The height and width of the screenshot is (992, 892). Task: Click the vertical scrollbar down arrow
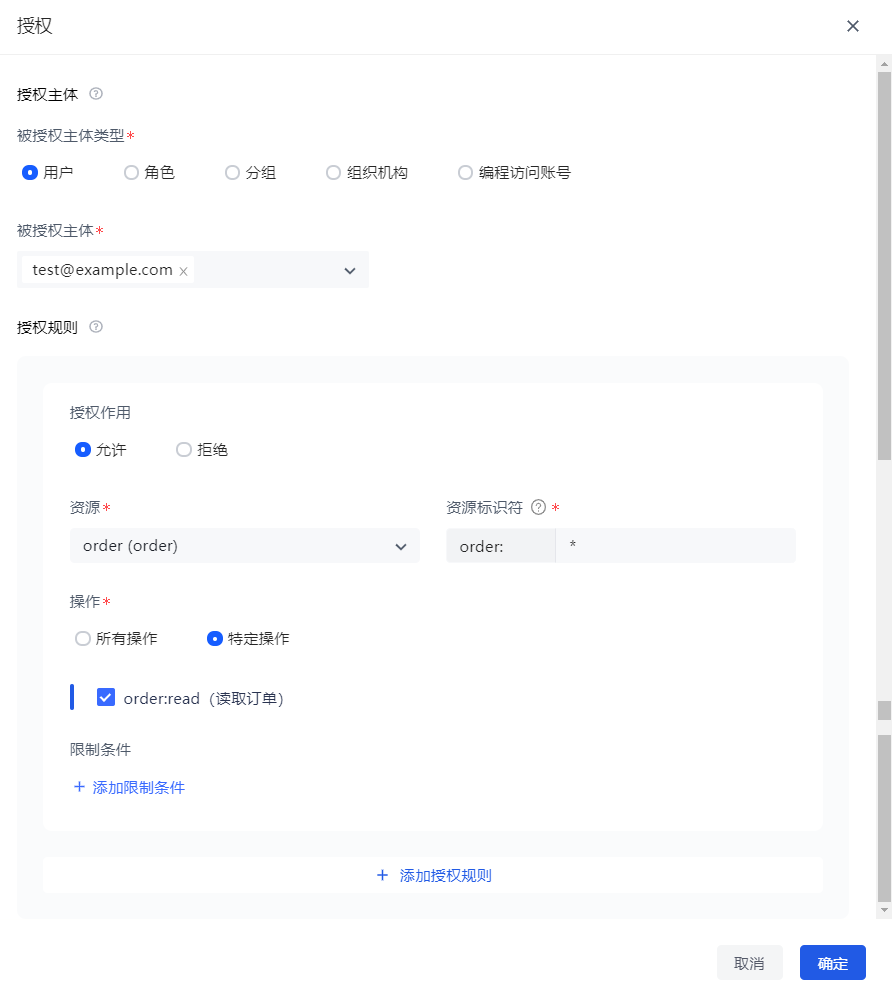(x=883, y=910)
